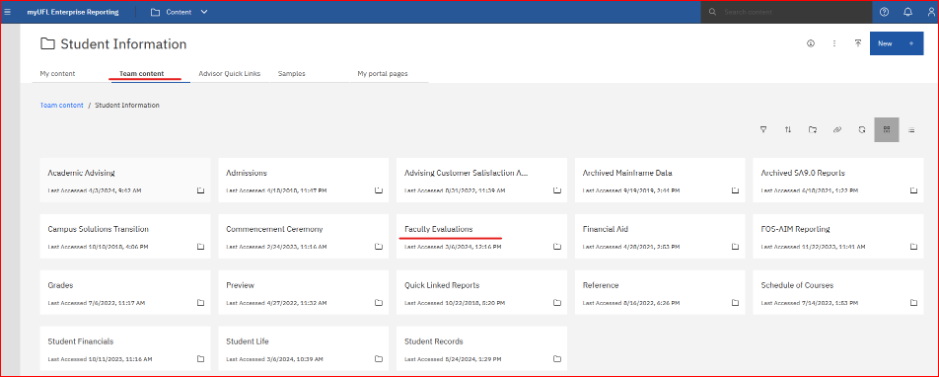Click the upload files arrow icon
939x377 pixels.
coord(858,43)
